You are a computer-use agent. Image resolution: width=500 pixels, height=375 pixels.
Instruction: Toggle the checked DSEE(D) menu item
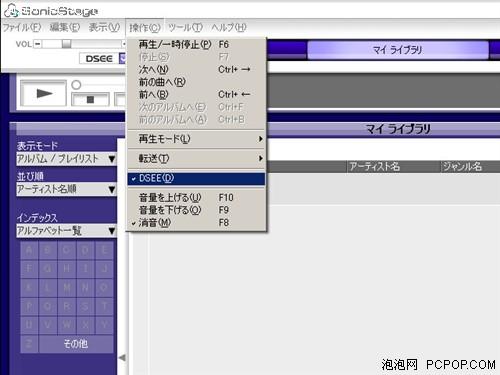click(196, 178)
